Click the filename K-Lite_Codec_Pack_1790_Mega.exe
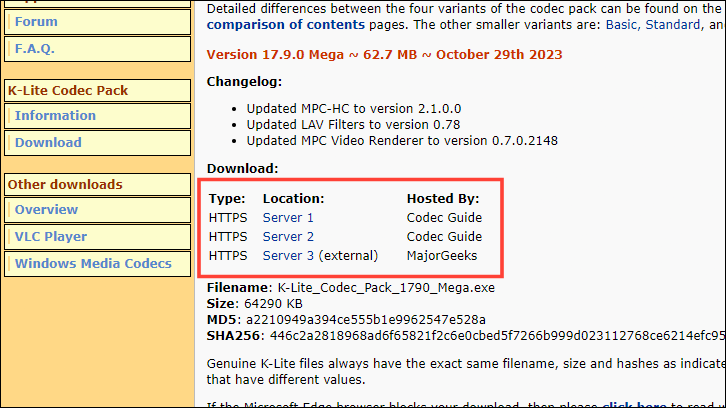 pyautogui.click(x=386, y=288)
